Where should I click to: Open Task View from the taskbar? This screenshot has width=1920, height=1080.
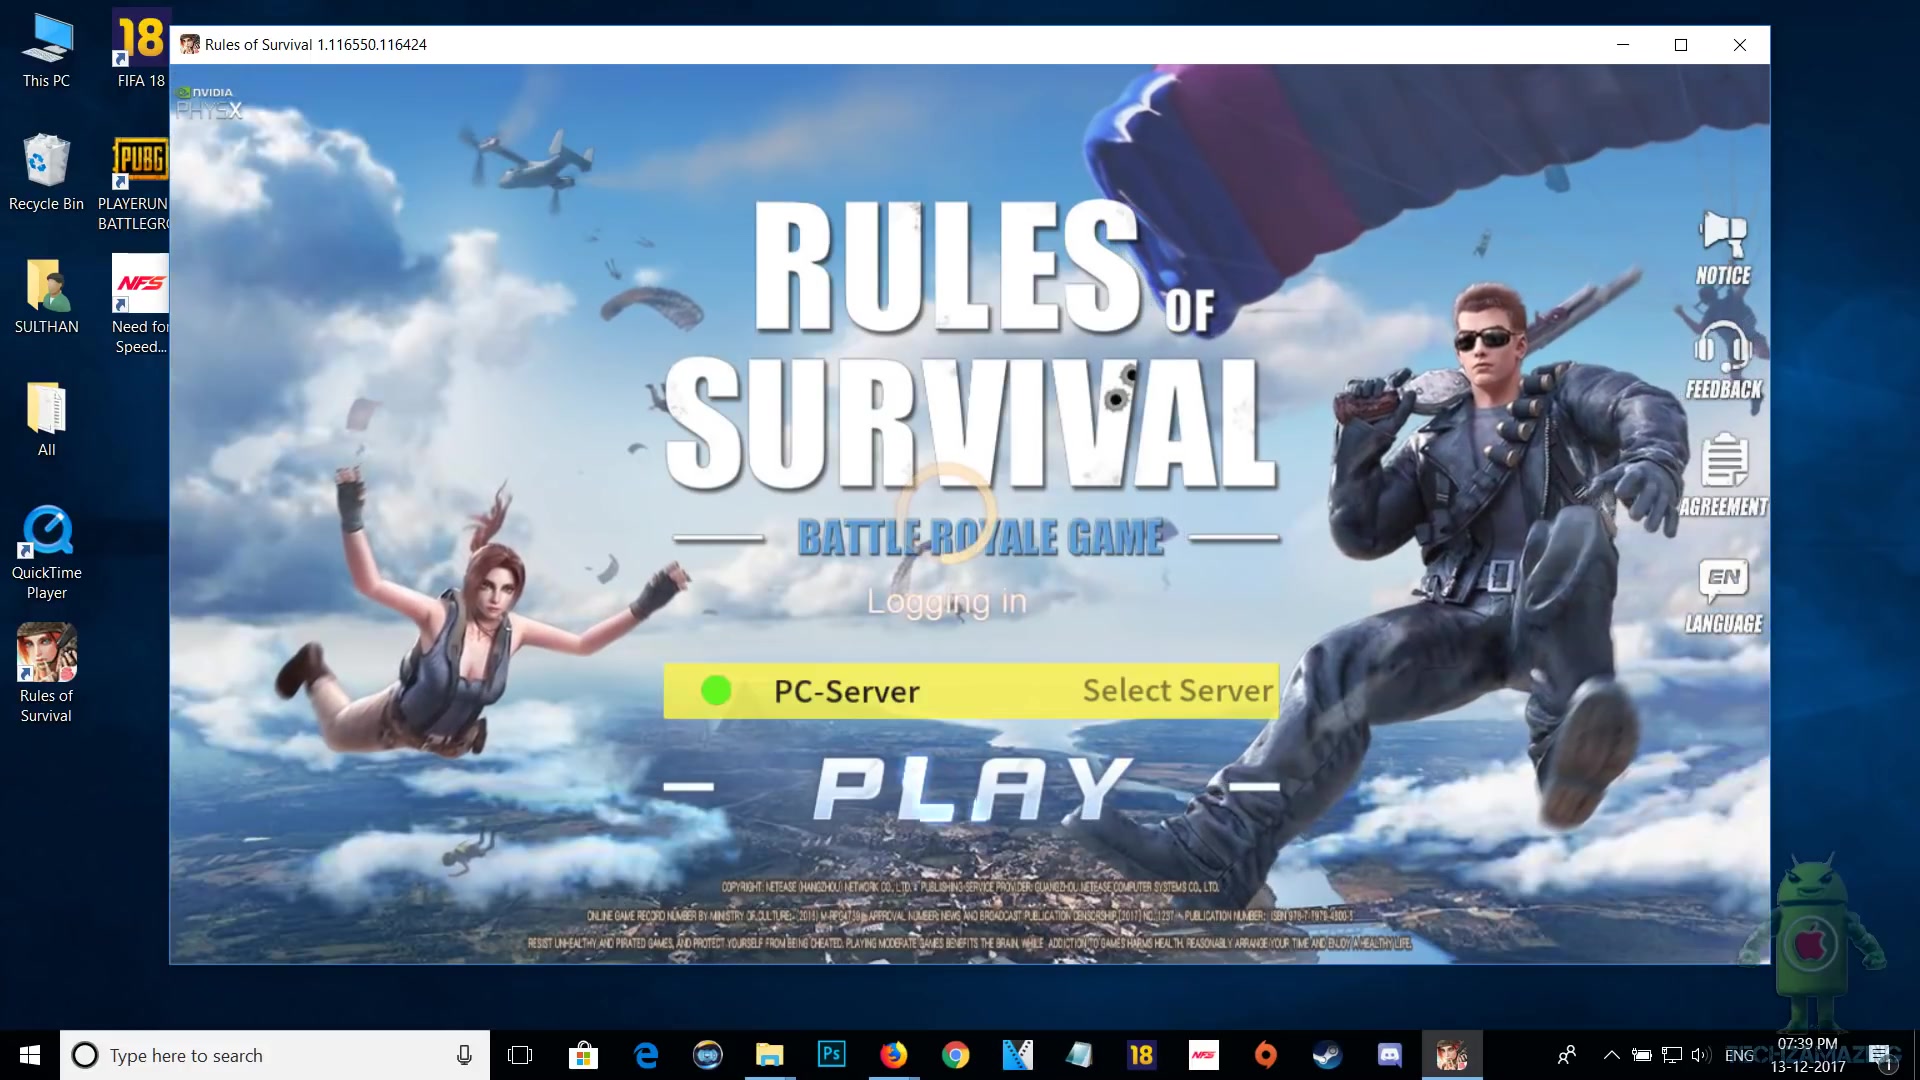coord(520,1055)
